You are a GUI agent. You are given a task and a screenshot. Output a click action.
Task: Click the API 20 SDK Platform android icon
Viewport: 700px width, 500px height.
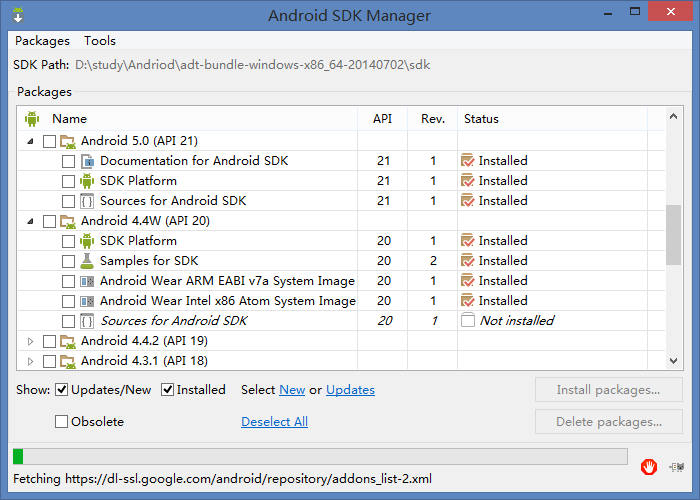coord(87,241)
